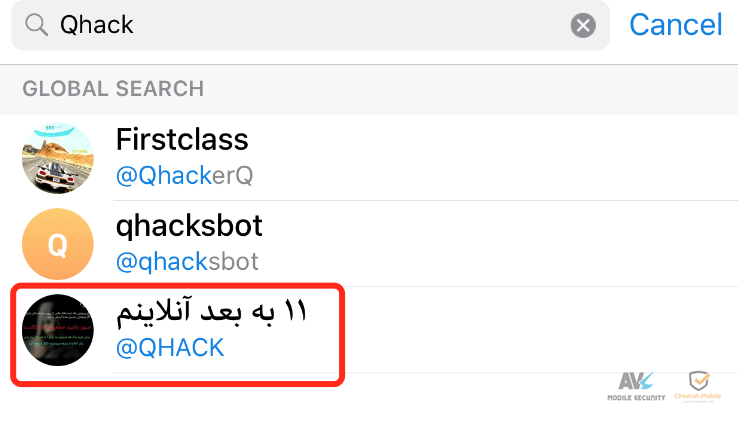738x428 pixels.
Task: Tap the orange Q avatar circle
Action: [x=57, y=244]
